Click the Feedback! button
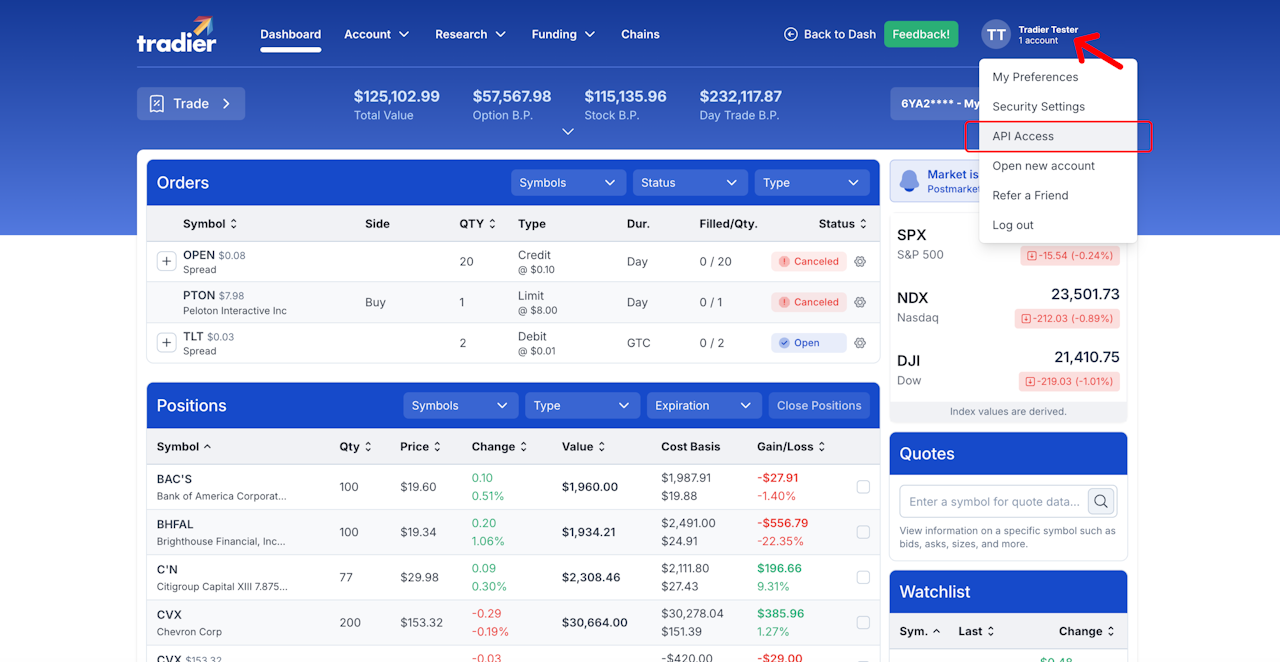 click(x=921, y=34)
